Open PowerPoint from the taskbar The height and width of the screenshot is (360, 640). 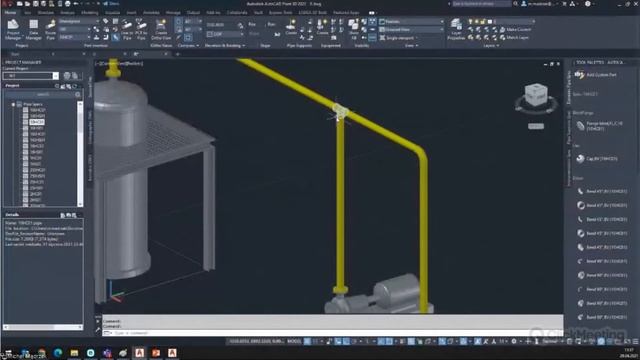tap(156, 353)
